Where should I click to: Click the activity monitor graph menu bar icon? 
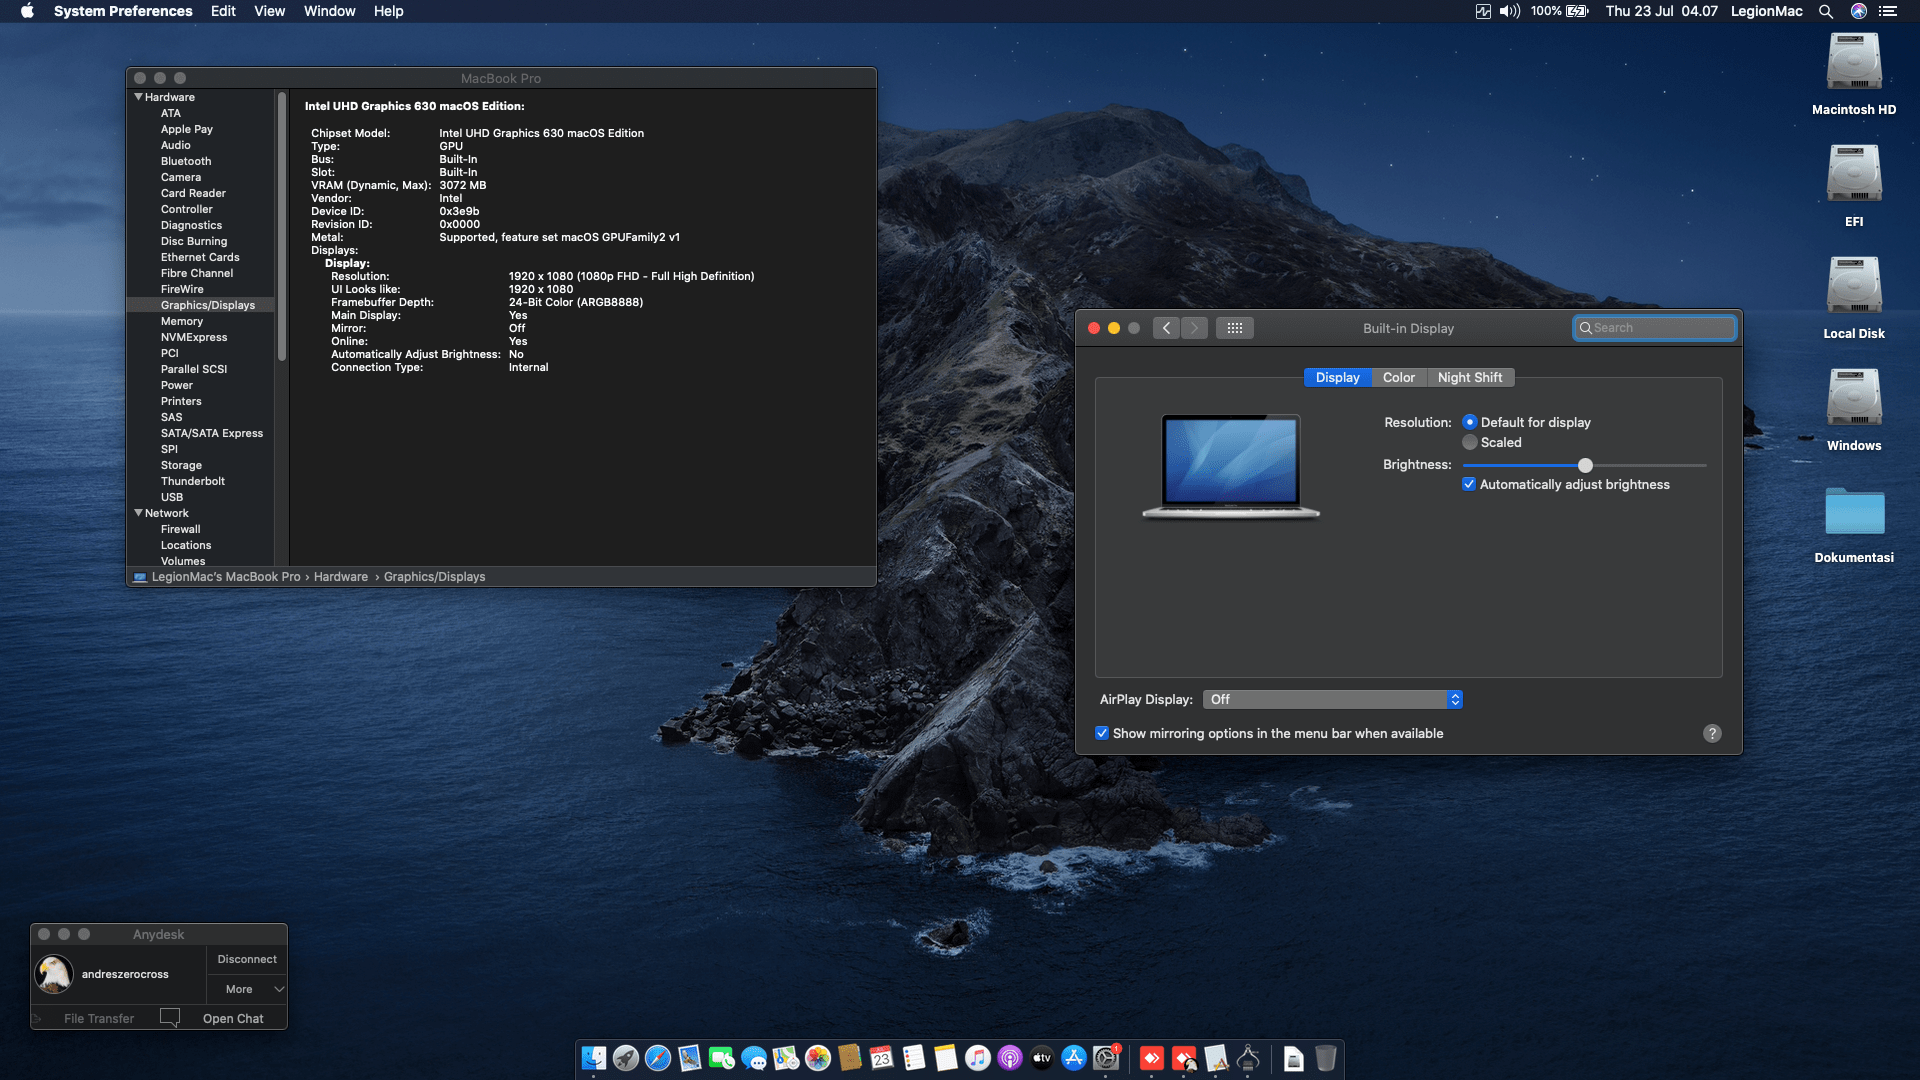(x=1483, y=11)
